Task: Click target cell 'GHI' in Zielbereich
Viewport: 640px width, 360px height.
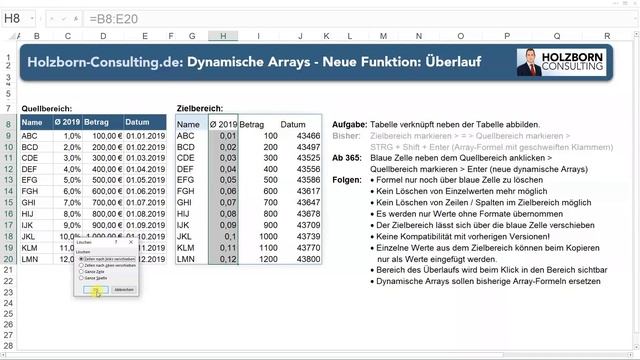Action: (192, 202)
